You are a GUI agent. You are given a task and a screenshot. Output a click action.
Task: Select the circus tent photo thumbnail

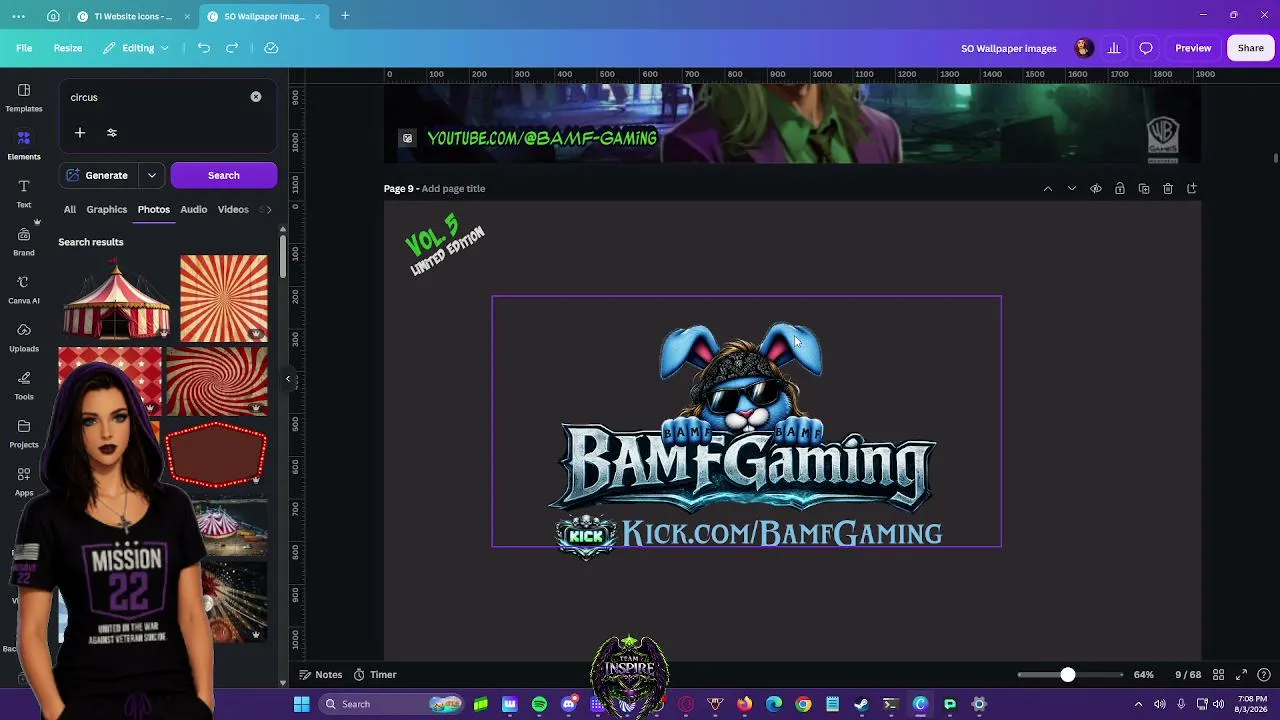(x=116, y=298)
